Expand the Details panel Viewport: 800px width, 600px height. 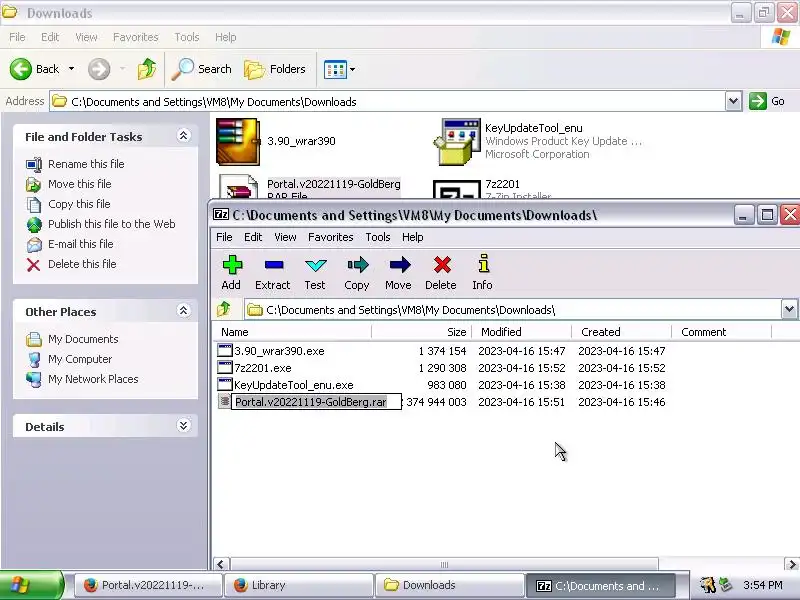(x=184, y=426)
